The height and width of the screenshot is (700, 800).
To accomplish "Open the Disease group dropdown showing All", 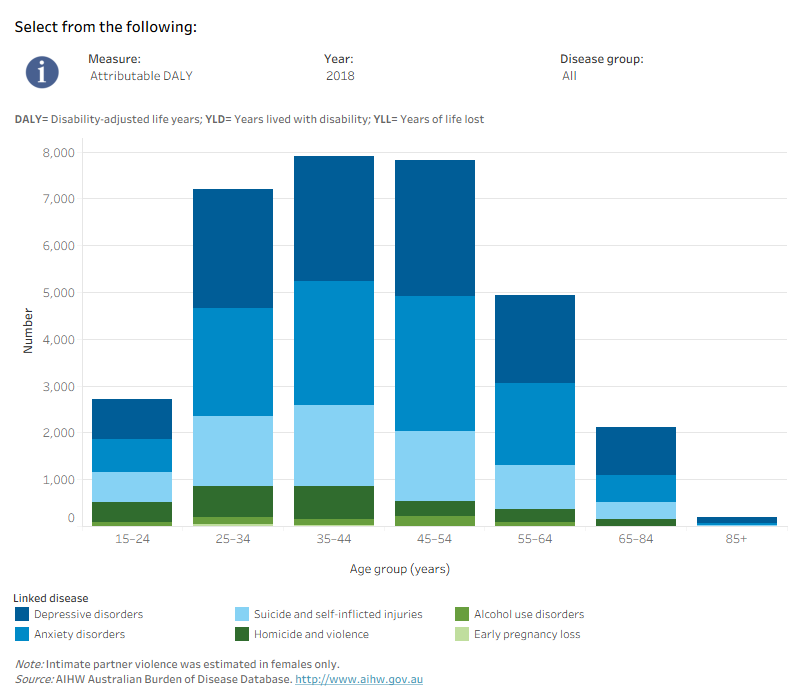I will [x=569, y=76].
